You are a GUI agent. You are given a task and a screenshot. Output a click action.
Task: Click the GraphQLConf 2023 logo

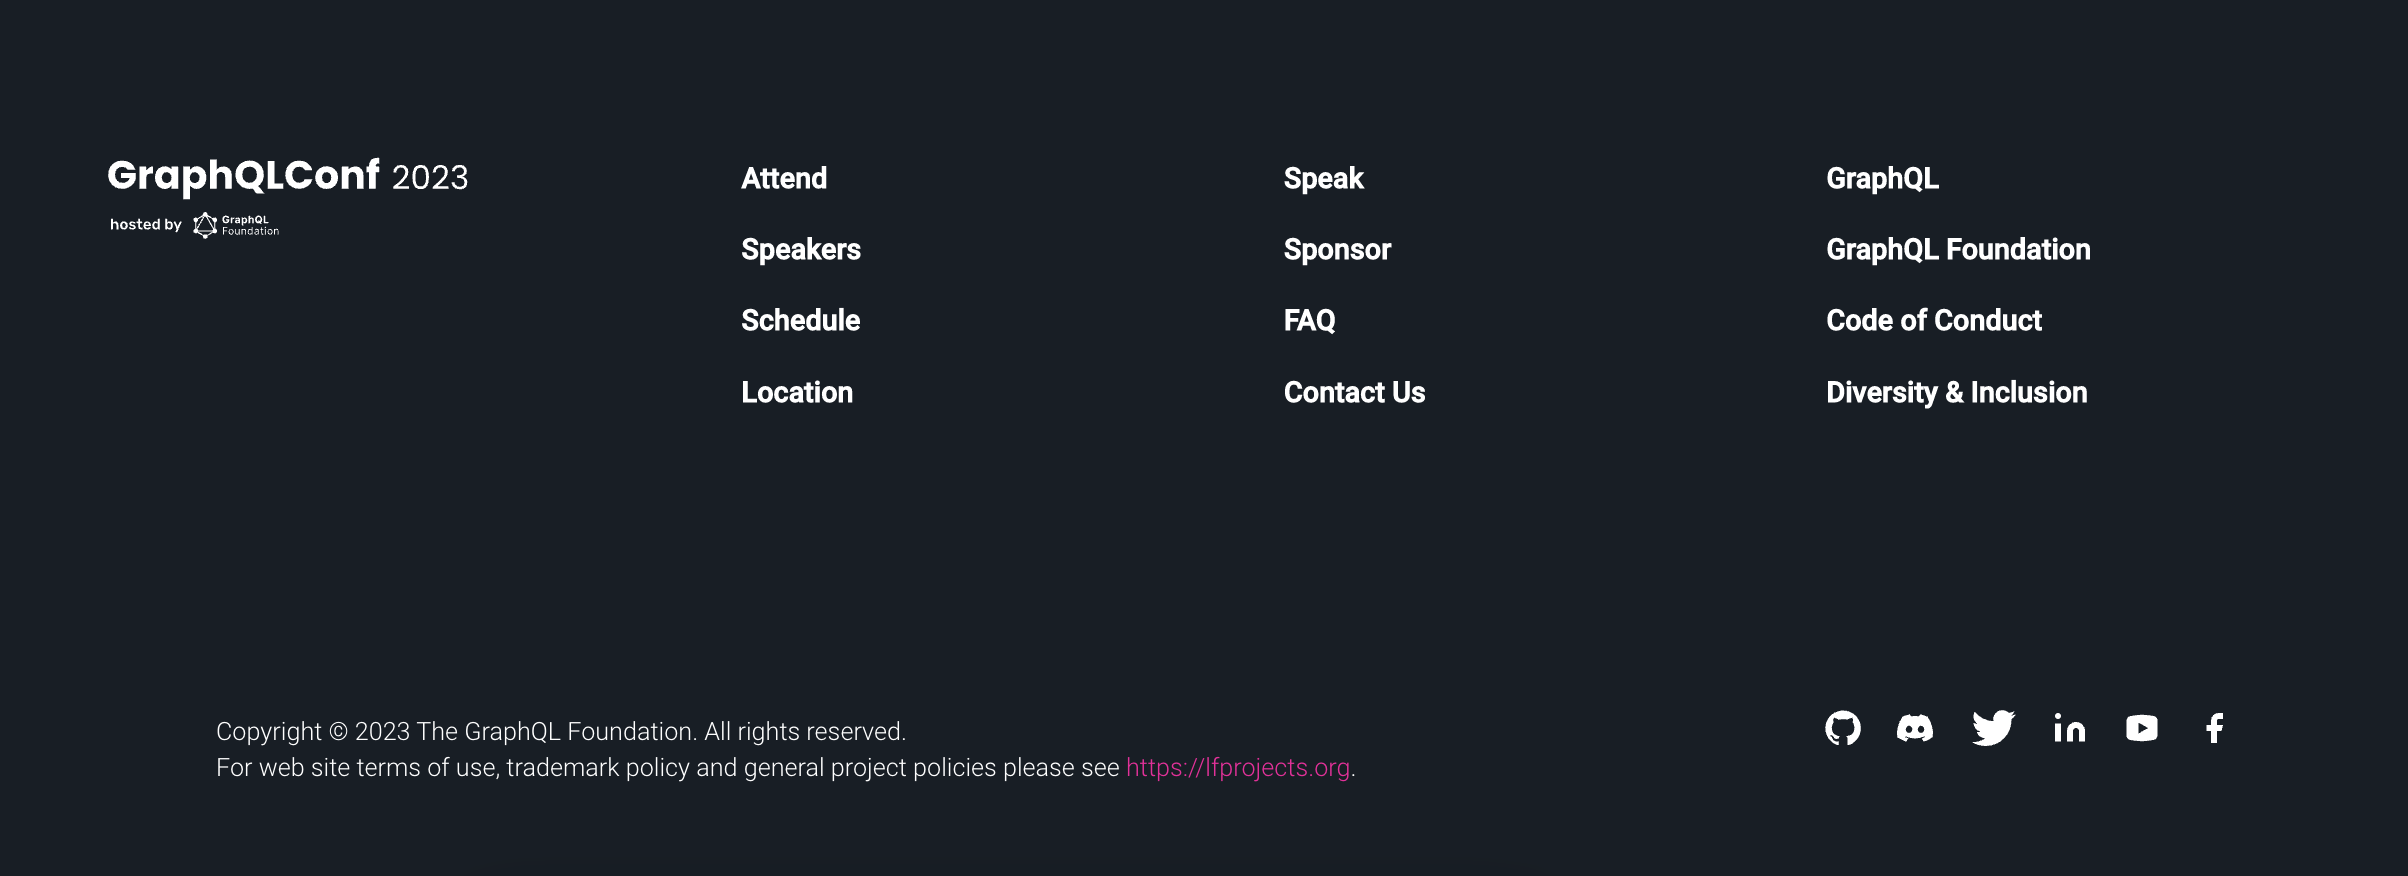click(x=288, y=176)
